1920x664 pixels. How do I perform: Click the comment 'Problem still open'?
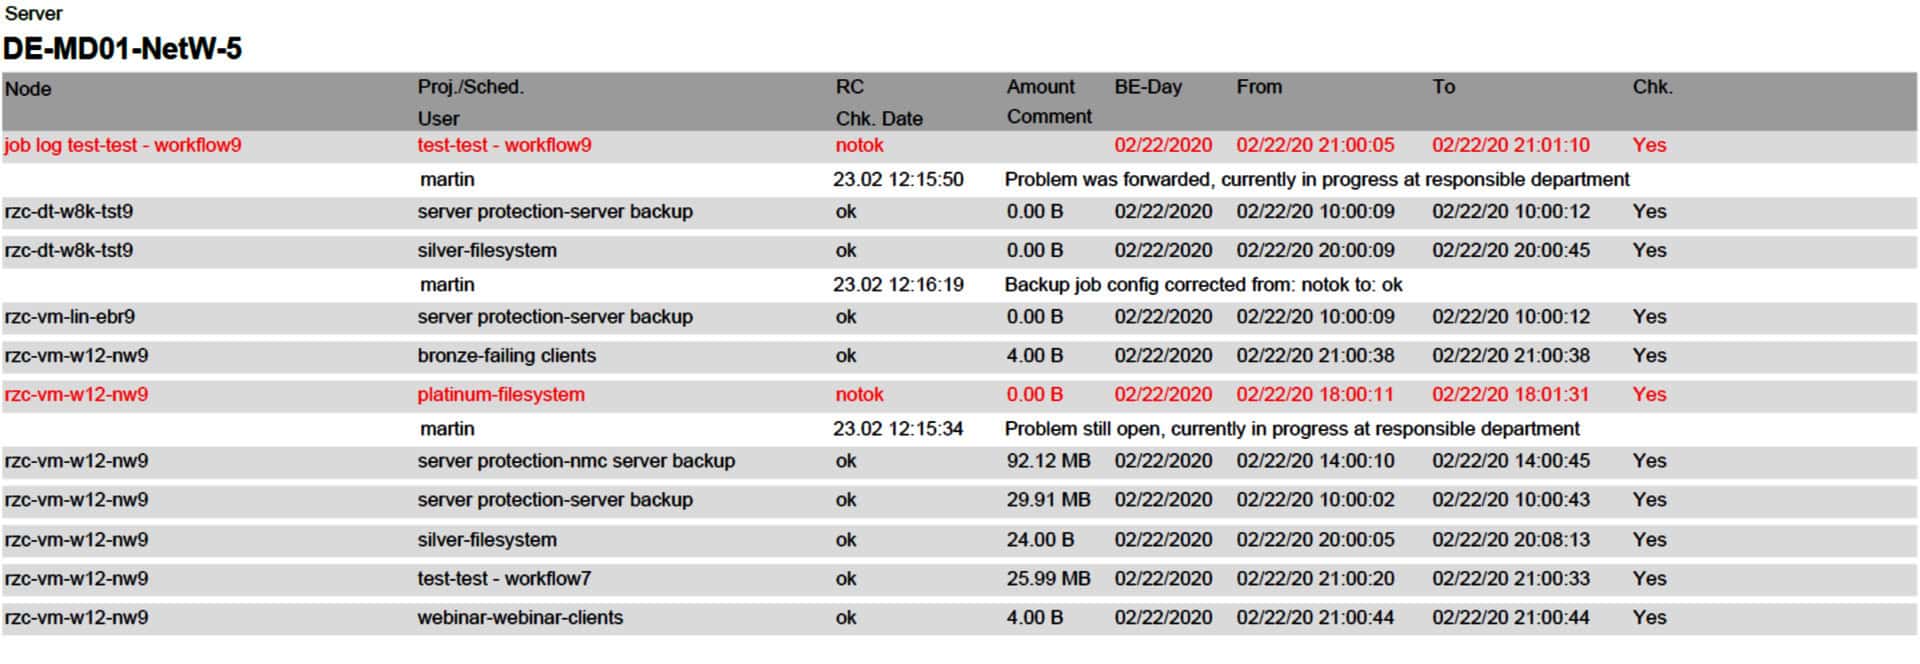(x=1291, y=429)
